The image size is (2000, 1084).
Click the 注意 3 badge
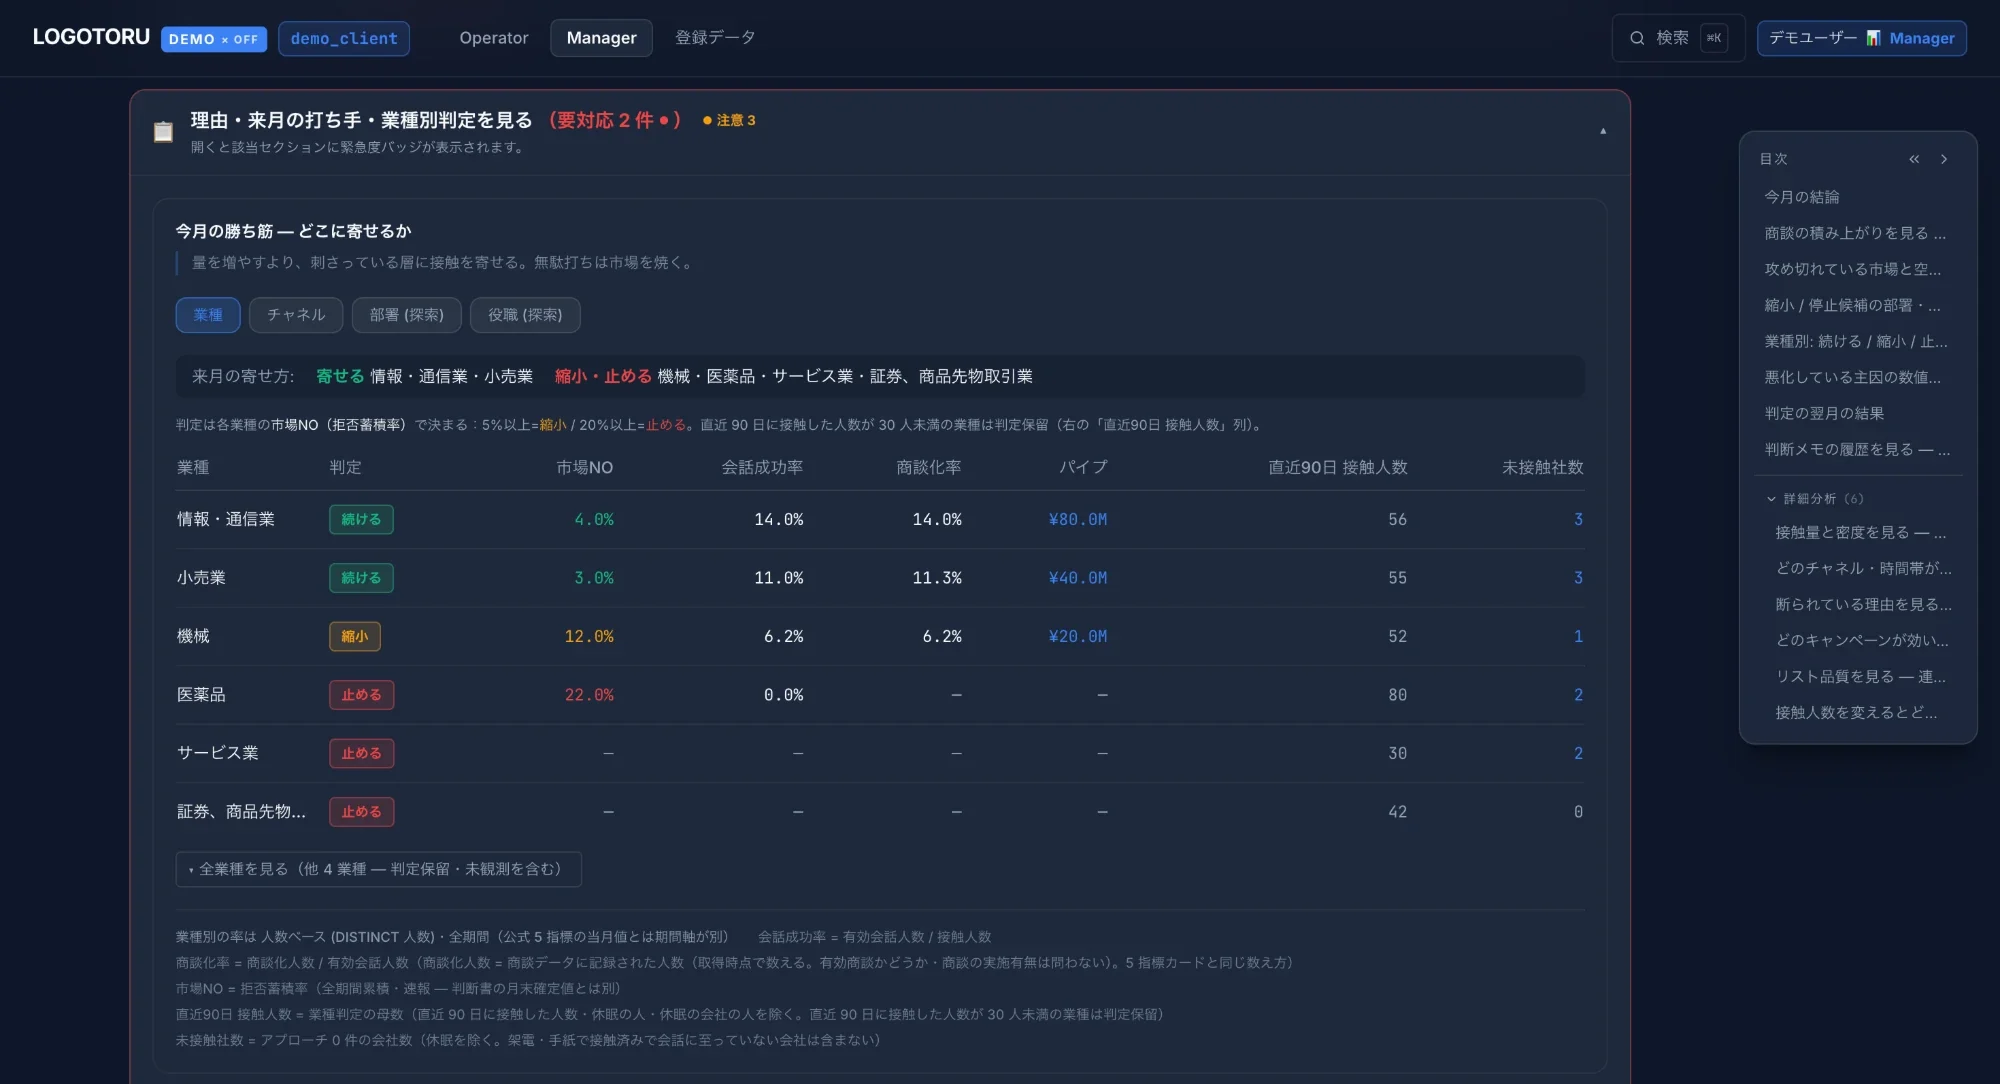coord(729,120)
